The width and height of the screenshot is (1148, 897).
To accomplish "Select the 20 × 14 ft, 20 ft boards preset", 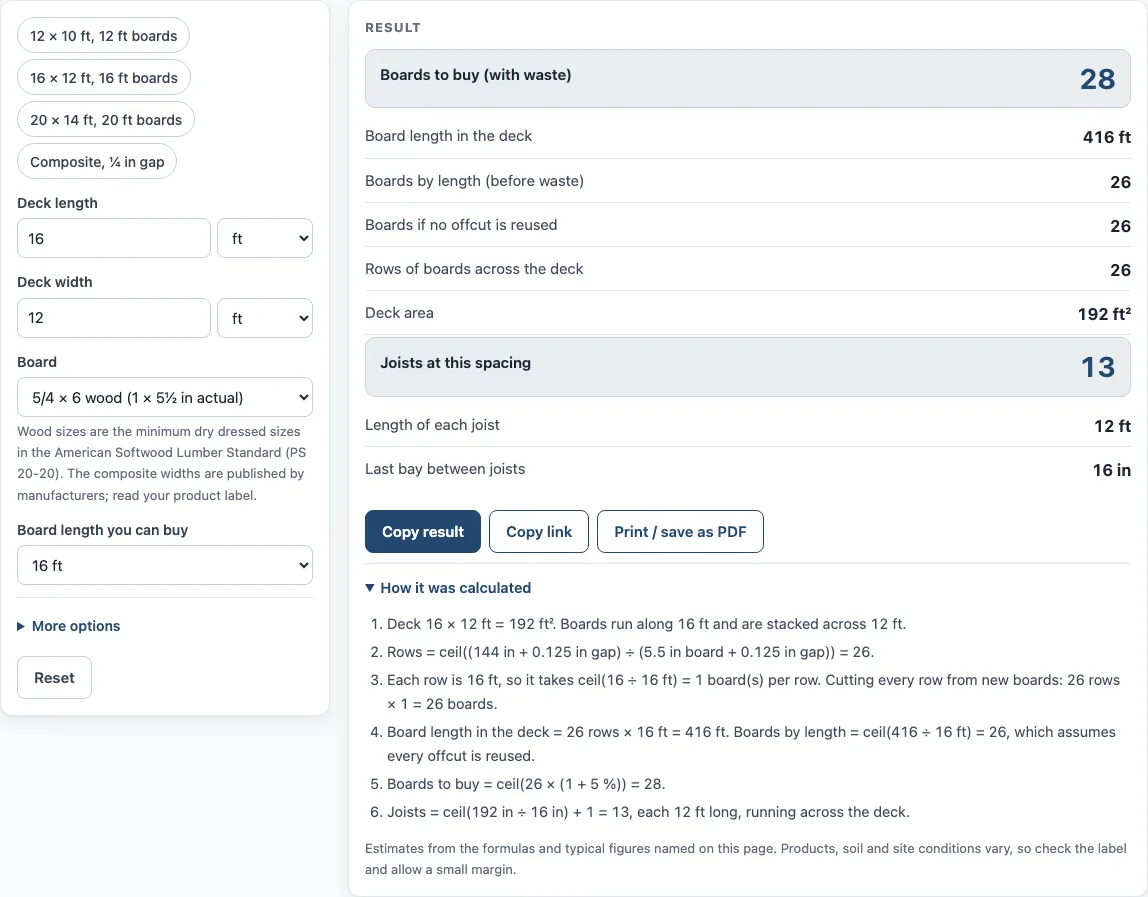I will point(106,120).
